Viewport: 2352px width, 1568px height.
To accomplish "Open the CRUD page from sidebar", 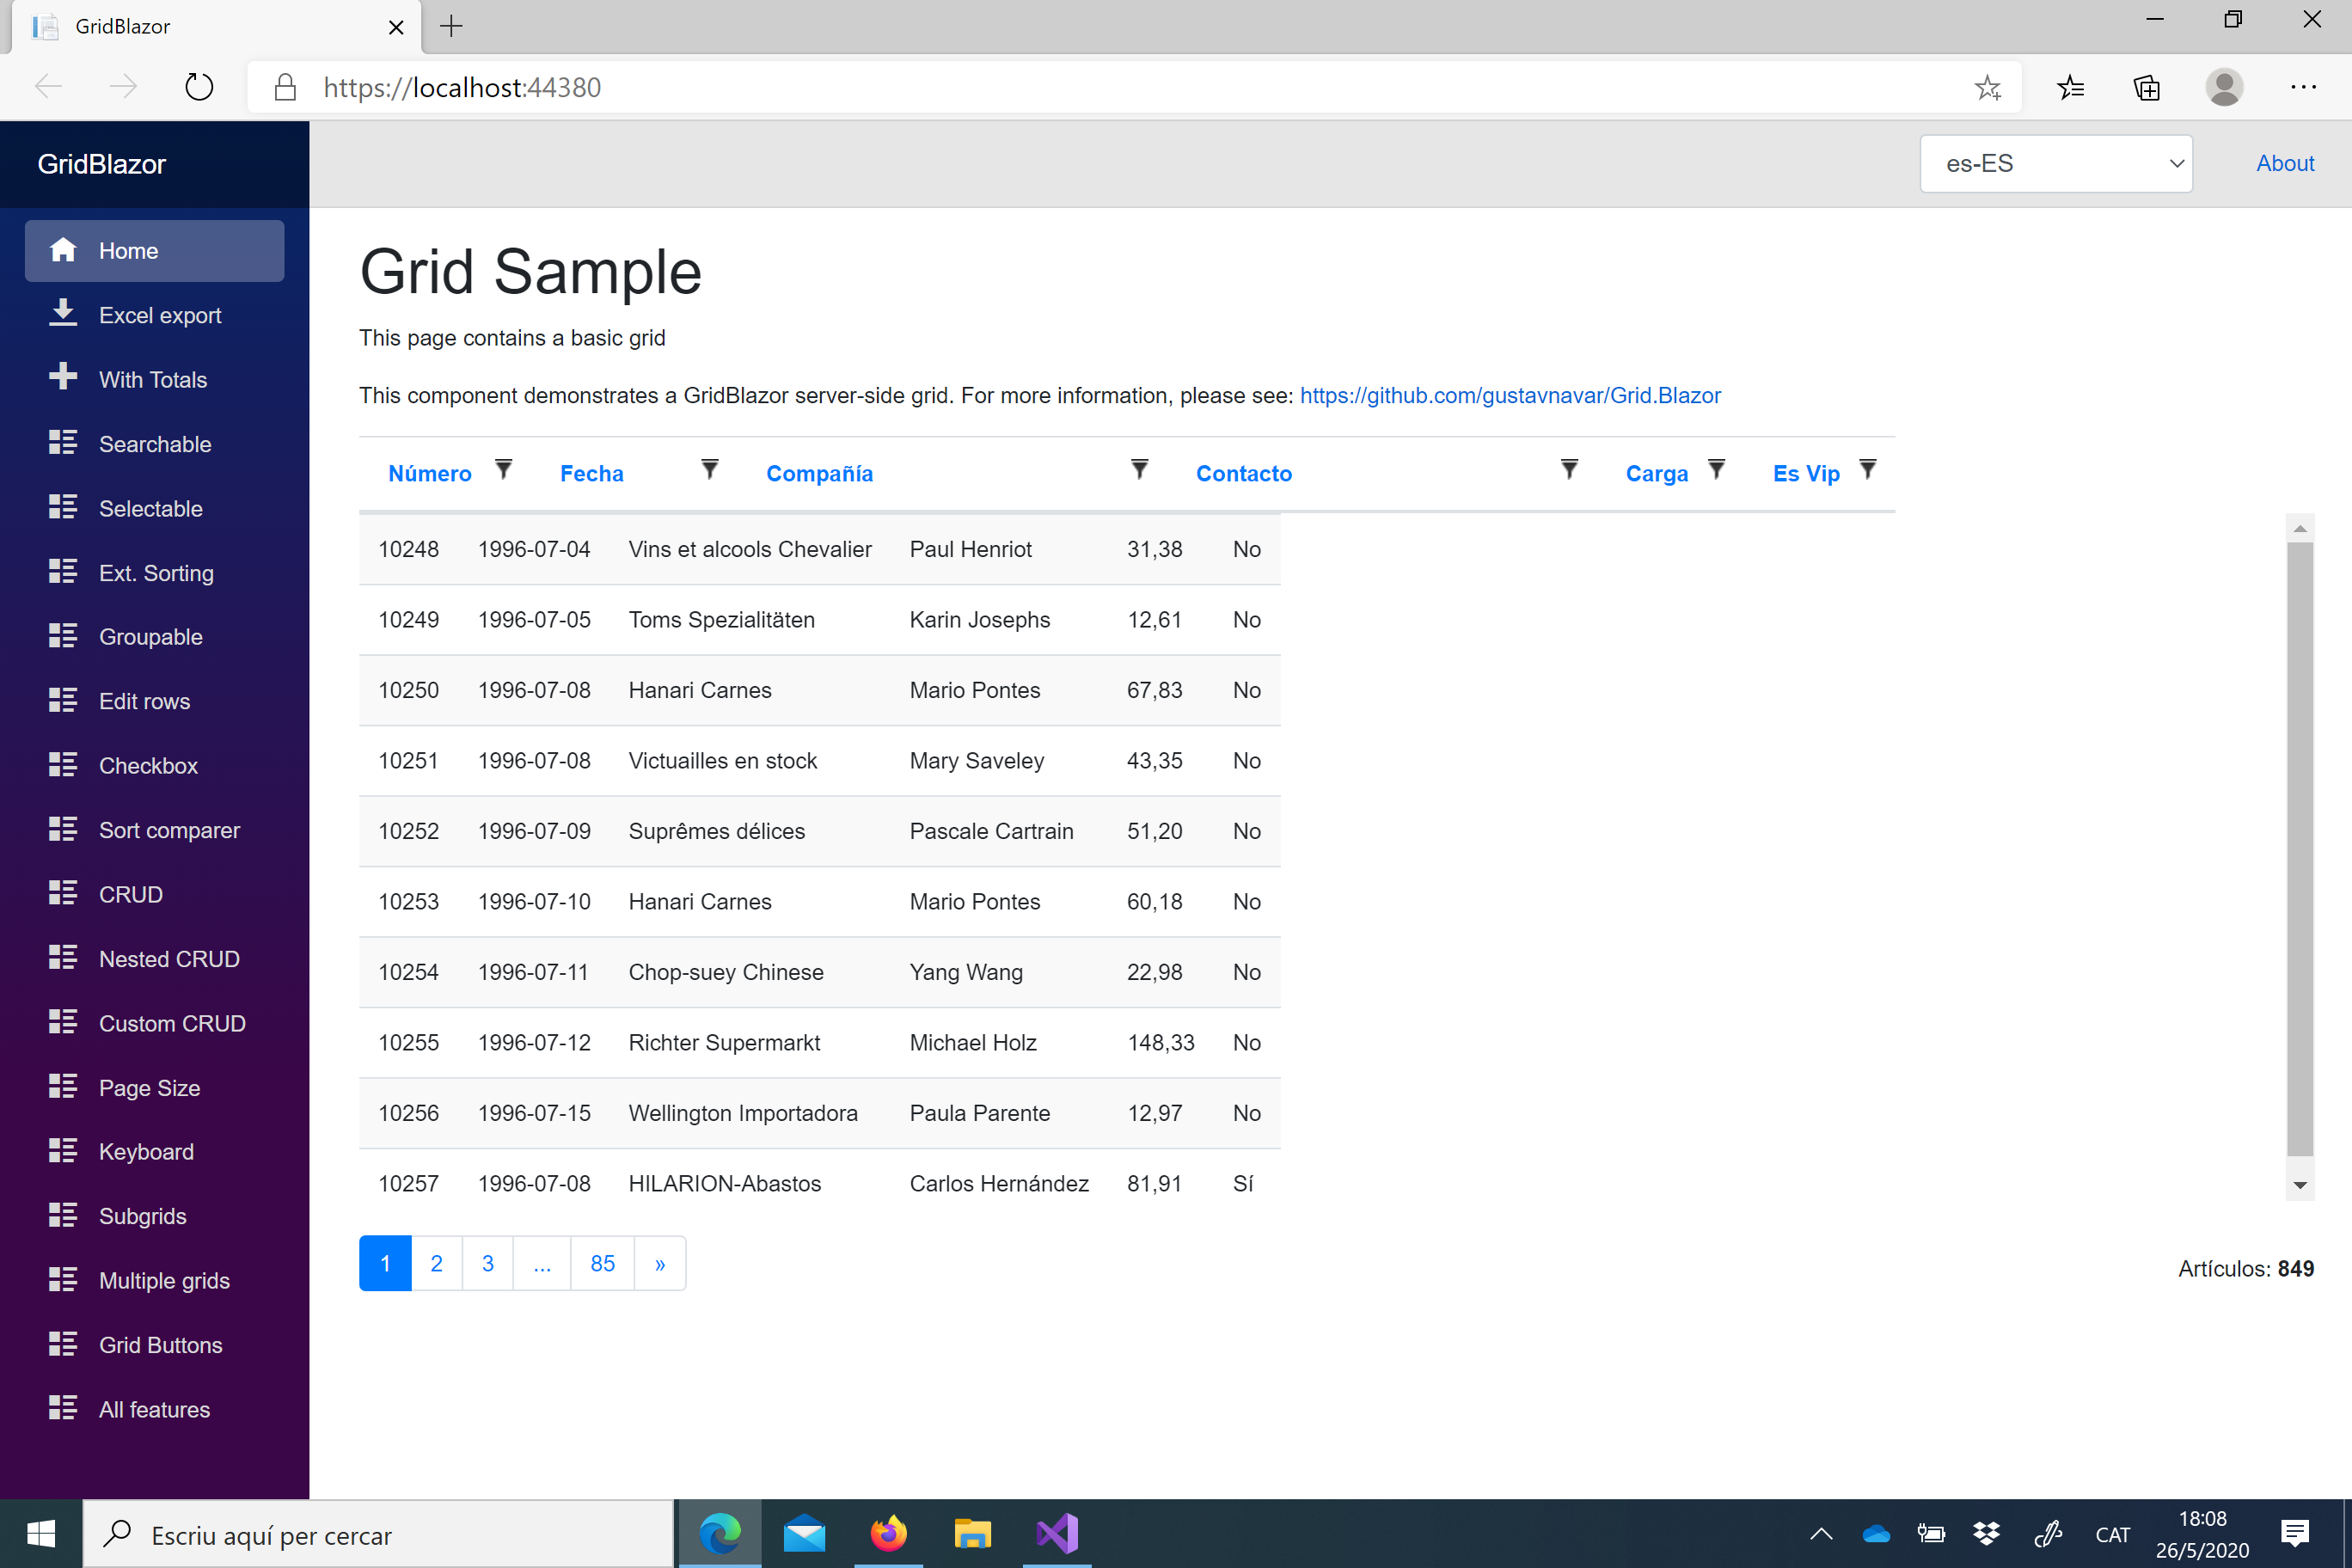I will point(131,894).
